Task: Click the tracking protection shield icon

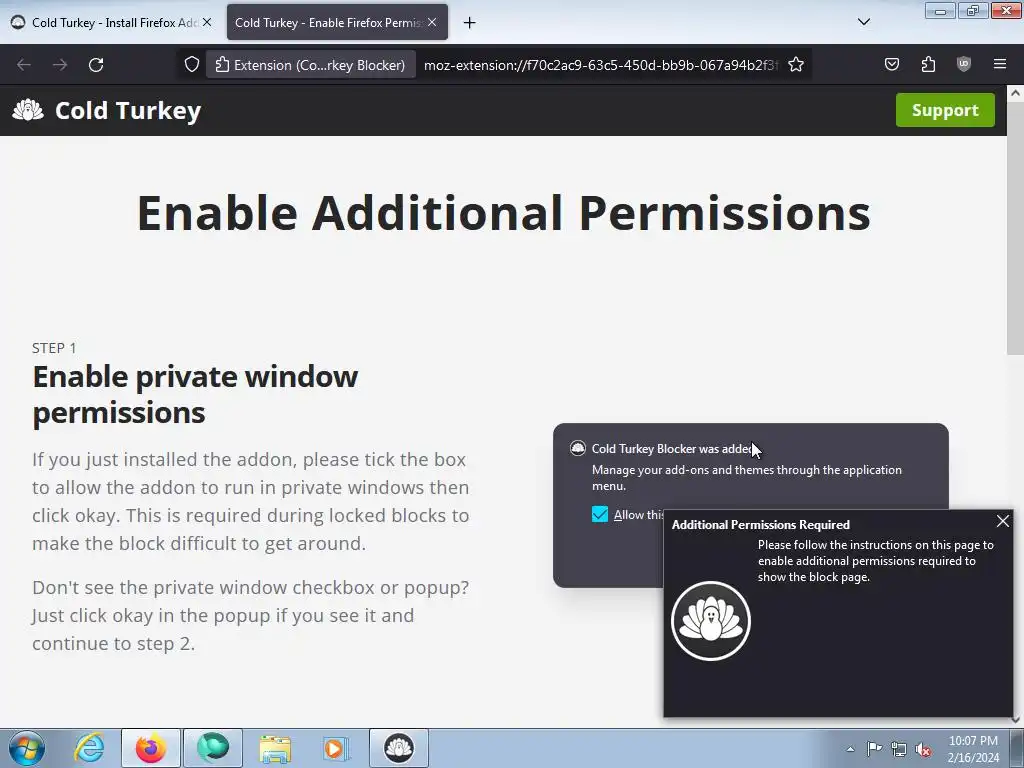Action: click(x=191, y=65)
